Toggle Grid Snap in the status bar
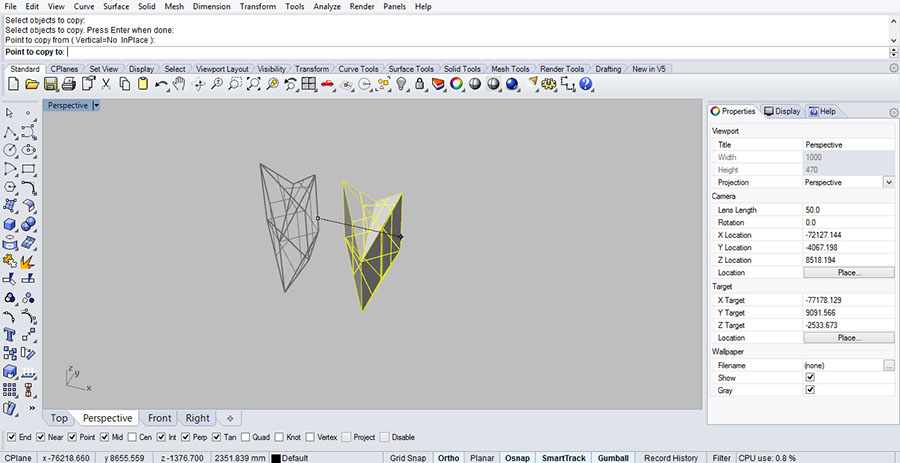Viewport: 900px width, 463px height. [408, 458]
